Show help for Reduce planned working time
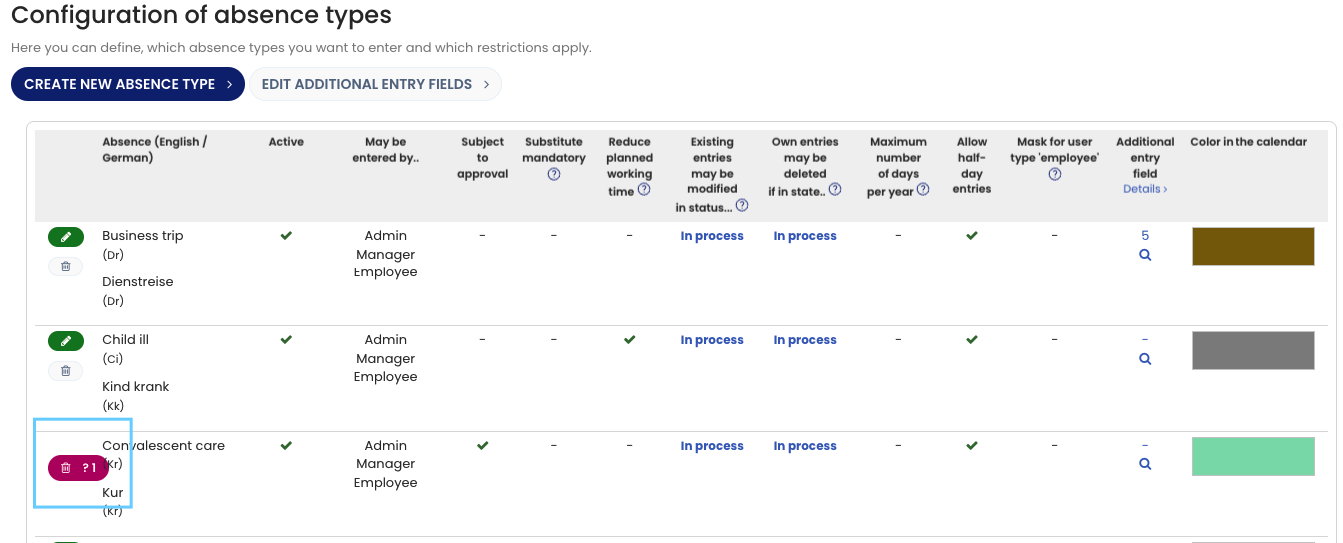The width and height of the screenshot is (1343, 543). [x=644, y=190]
